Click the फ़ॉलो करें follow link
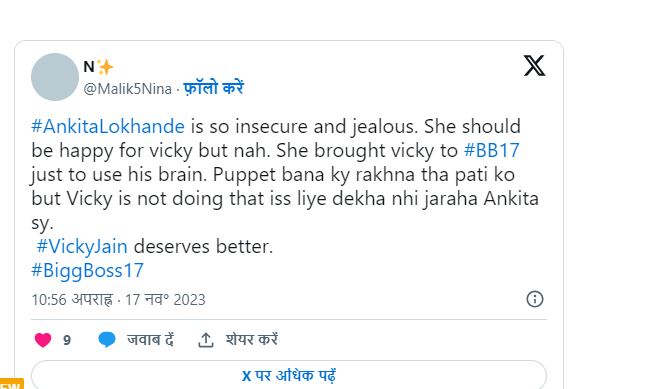Viewport: 651px width, 389px height. click(x=213, y=88)
